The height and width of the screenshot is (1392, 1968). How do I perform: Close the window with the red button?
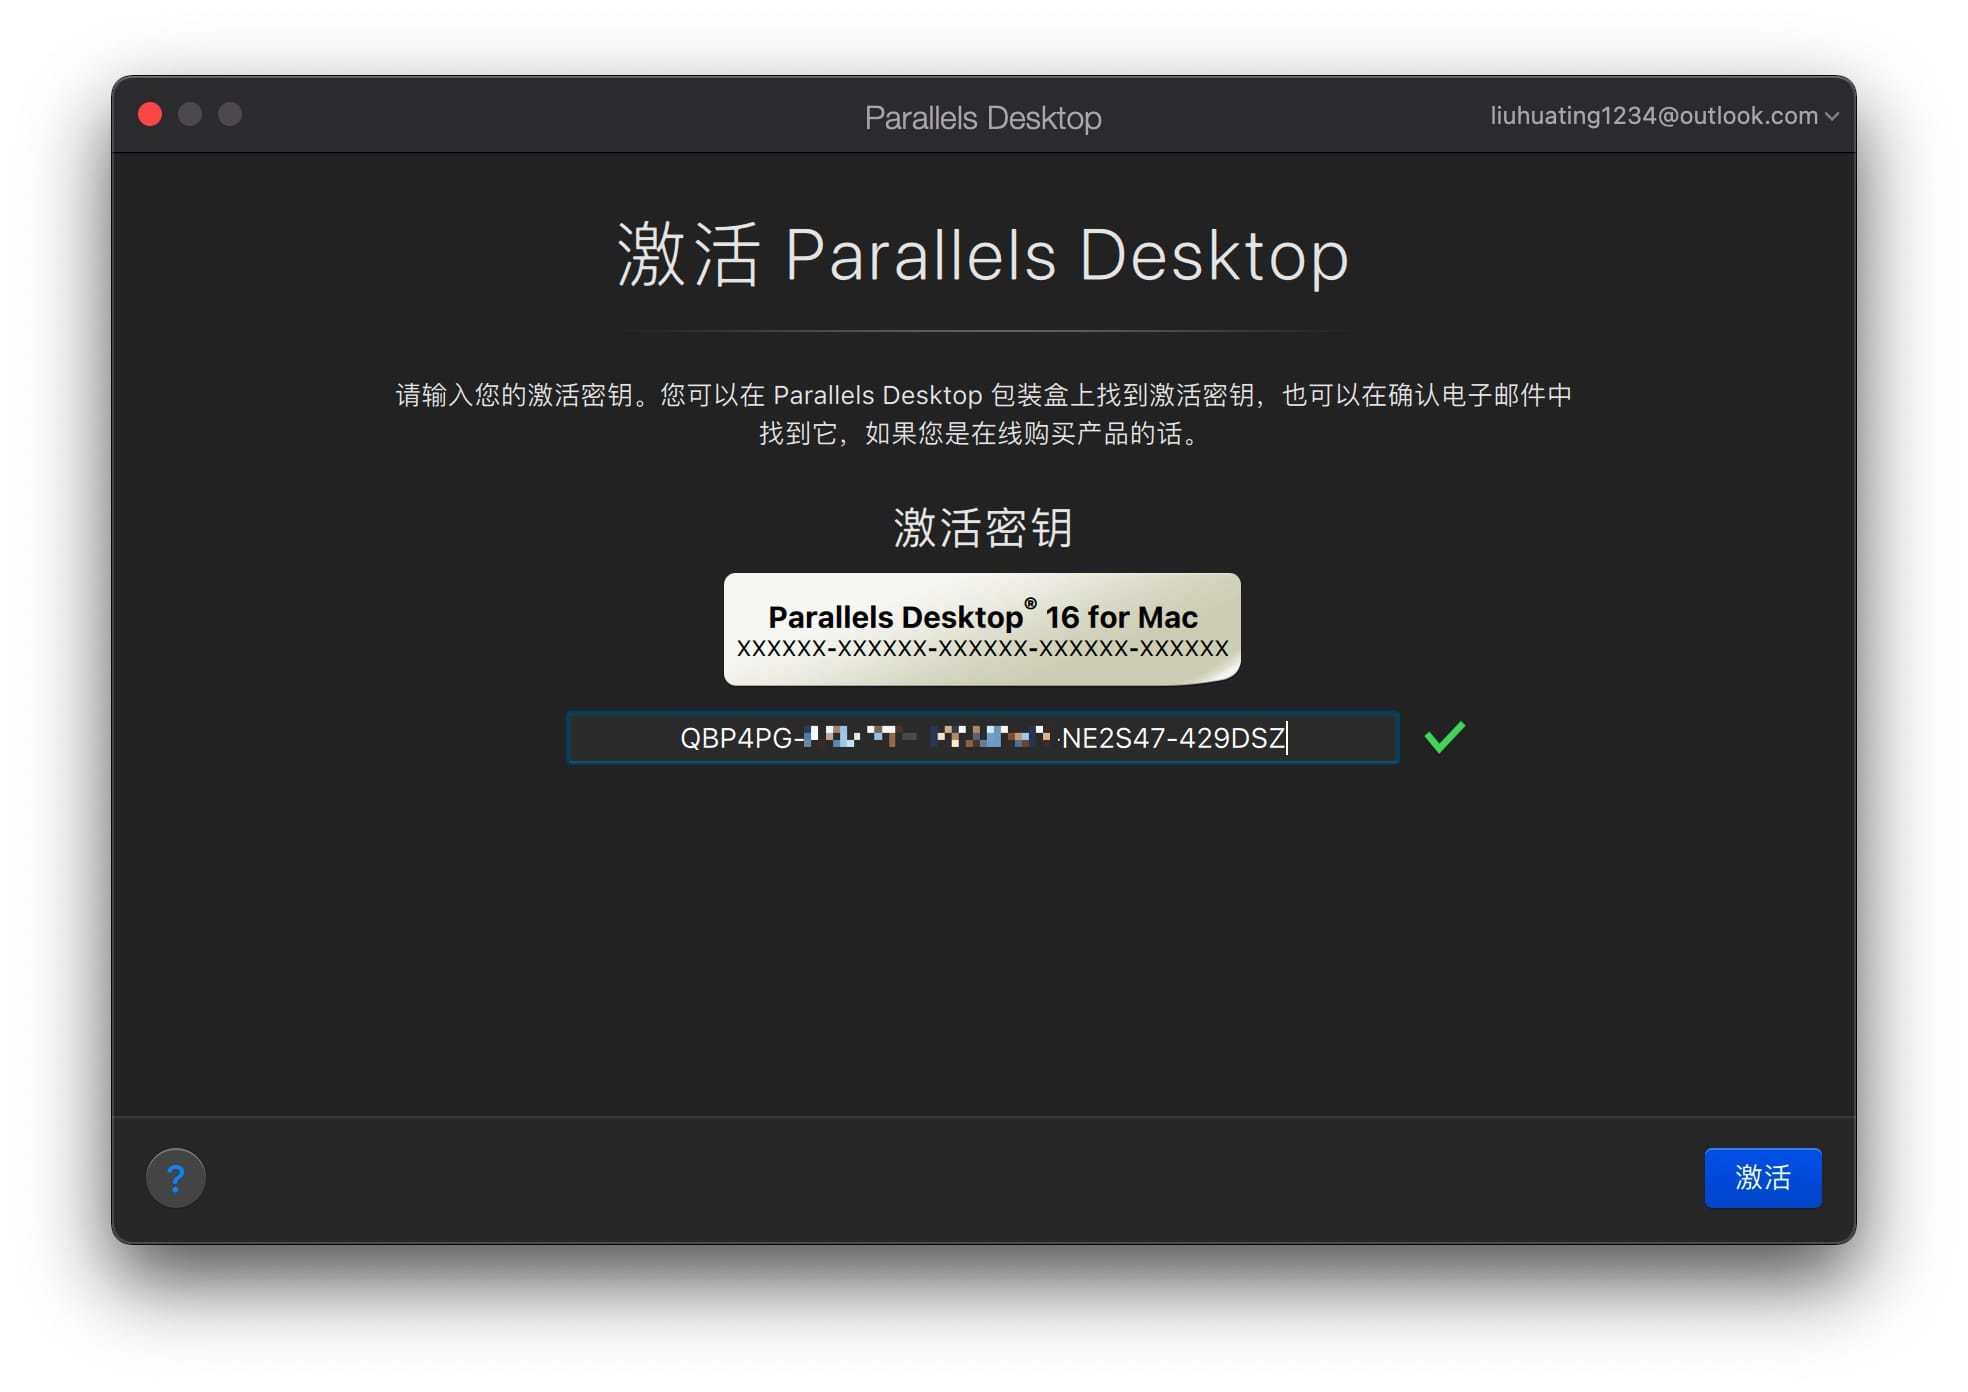pos(150,114)
